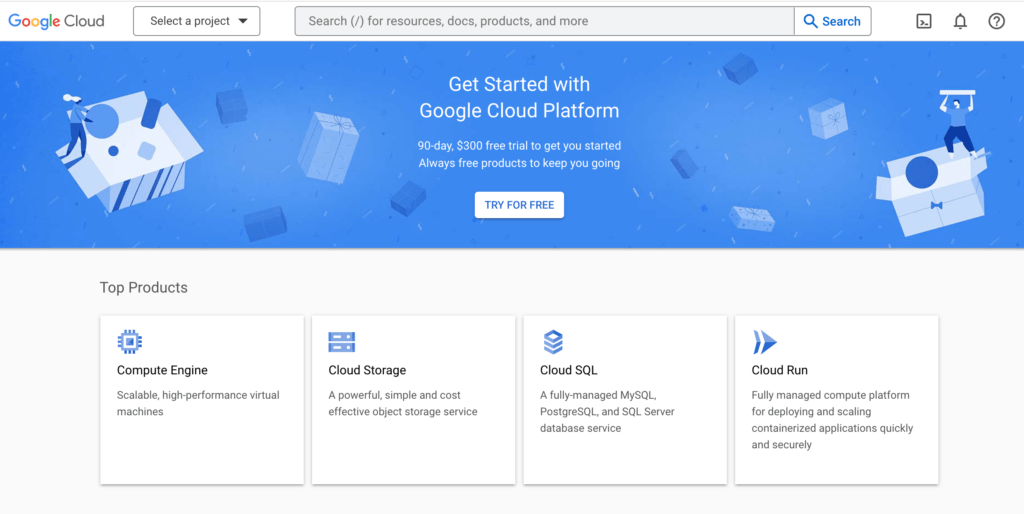Click the Cloud Run arrows icon
The image size is (1024, 514).
(x=764, y=342)
